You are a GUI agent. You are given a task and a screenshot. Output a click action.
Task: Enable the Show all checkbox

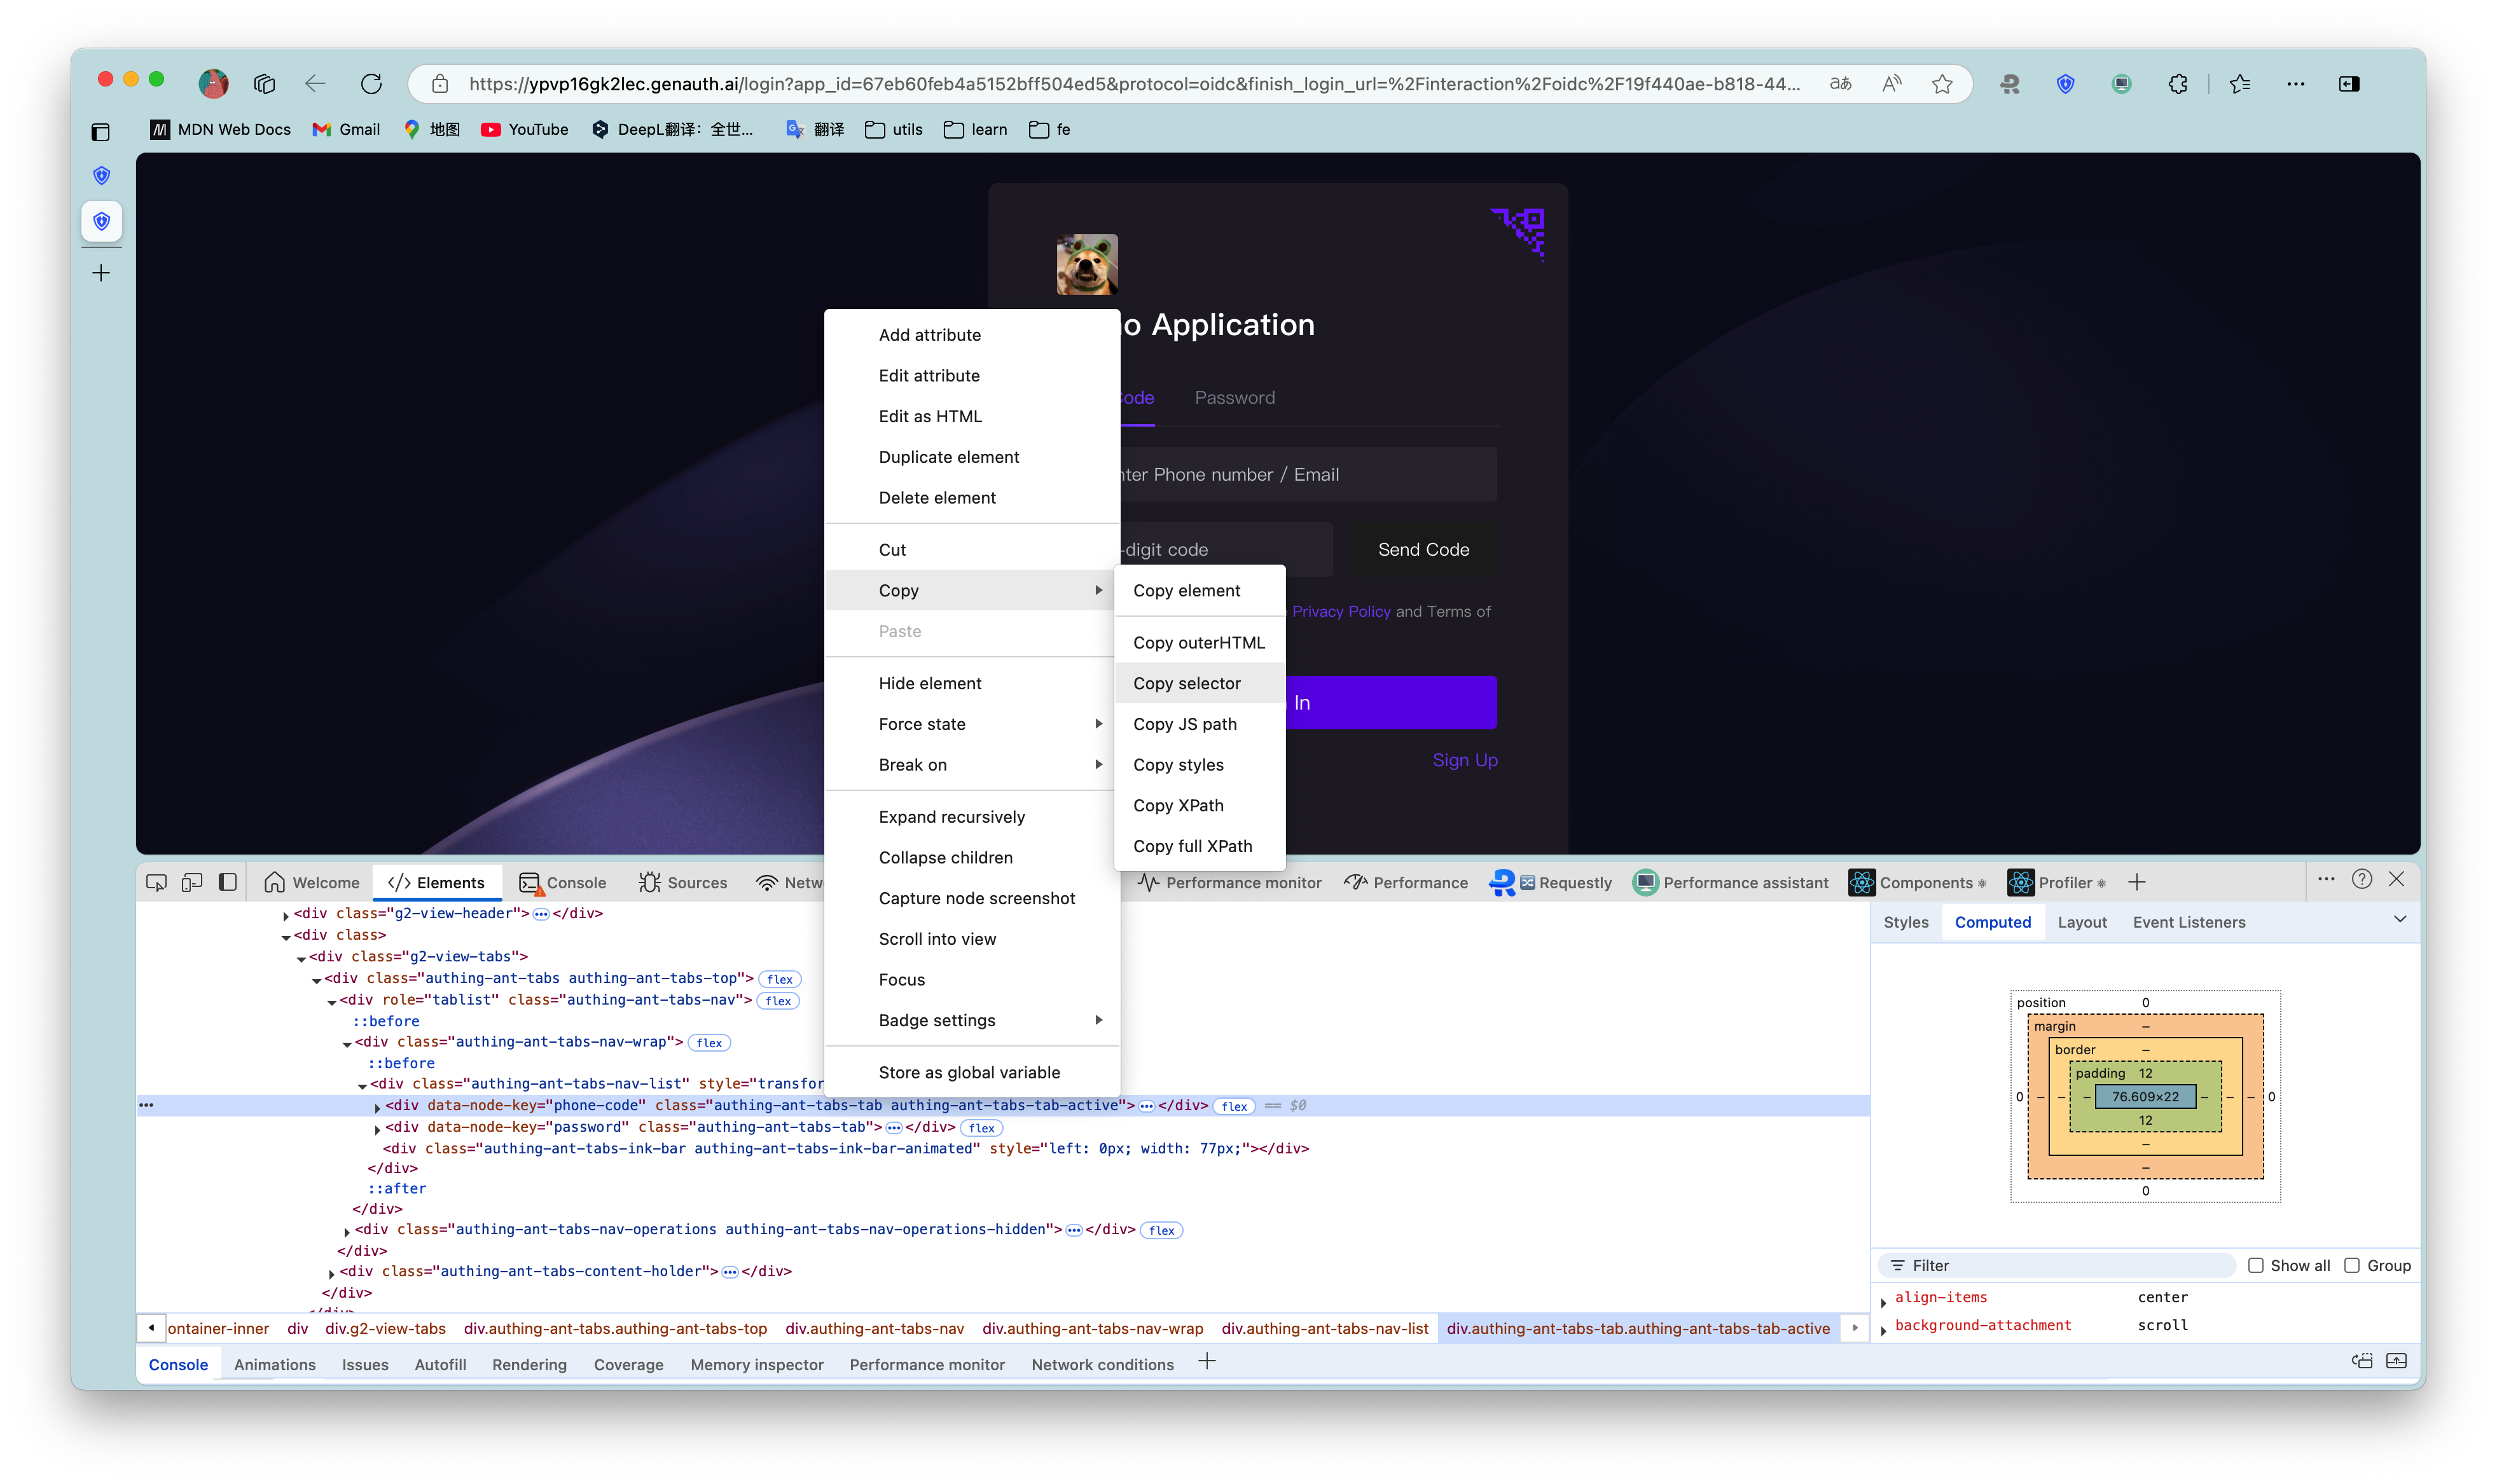point(2256,1265)
